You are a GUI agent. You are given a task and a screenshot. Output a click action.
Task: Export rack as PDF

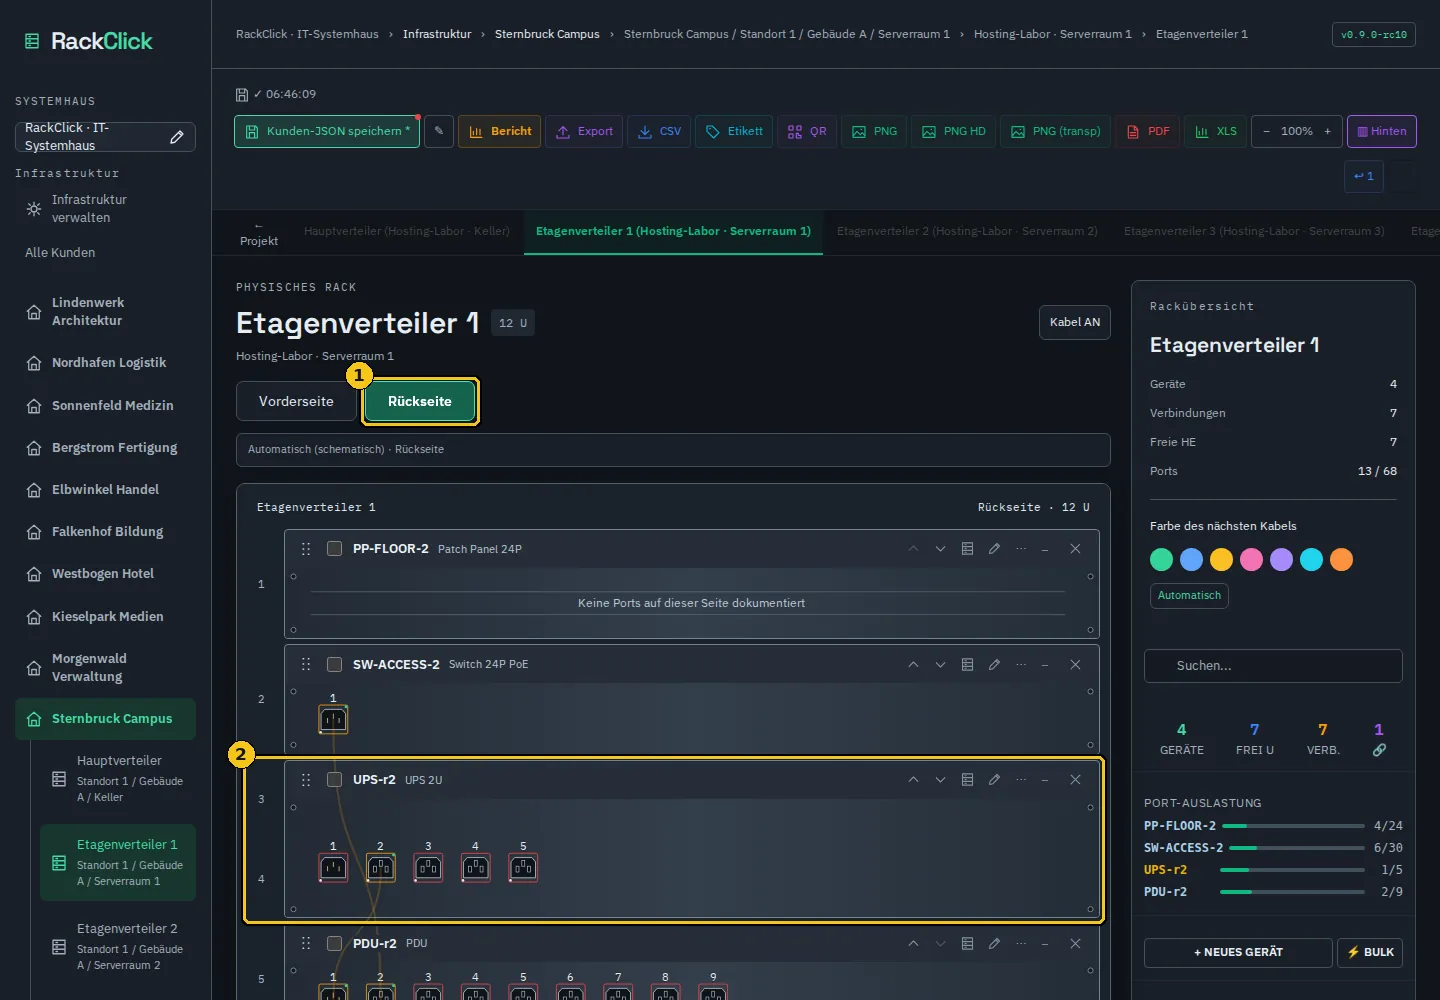1148,131
